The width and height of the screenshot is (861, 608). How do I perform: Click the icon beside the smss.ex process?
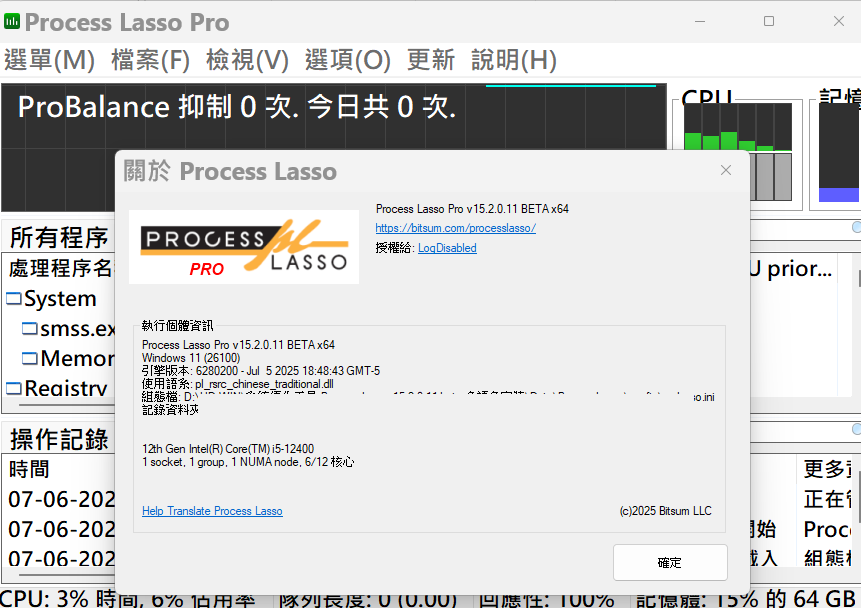[x=30, y=328]
